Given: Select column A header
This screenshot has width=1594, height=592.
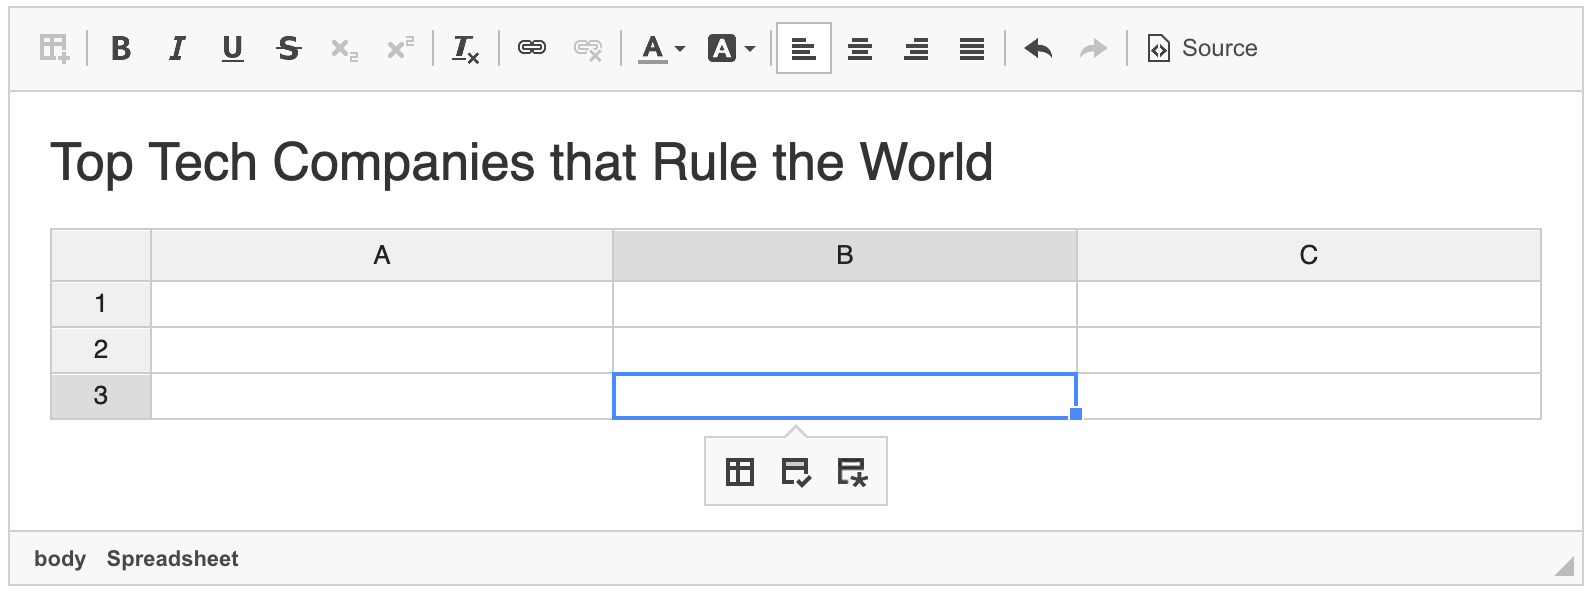Looking at the screenshot, I should 382,255.
